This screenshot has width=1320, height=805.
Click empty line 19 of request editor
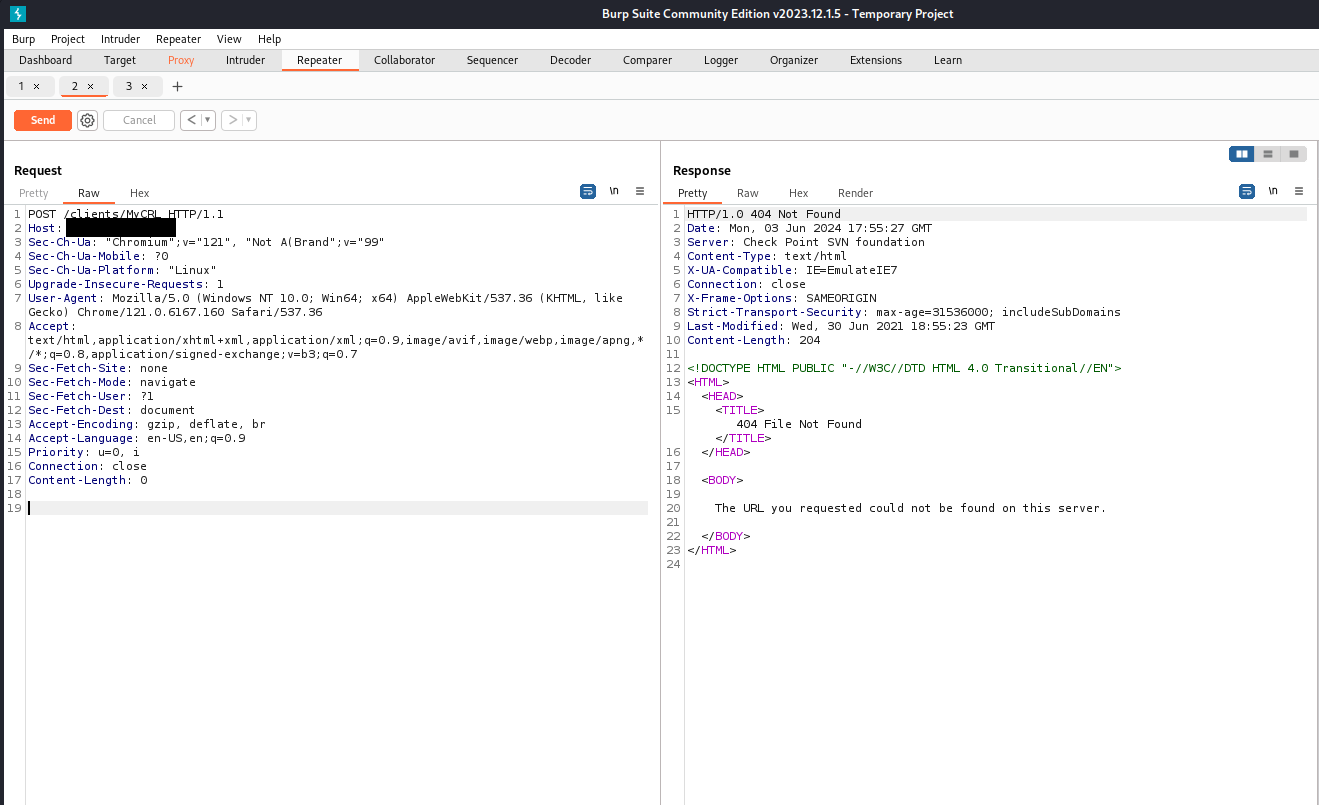click(x=337, y=508)
